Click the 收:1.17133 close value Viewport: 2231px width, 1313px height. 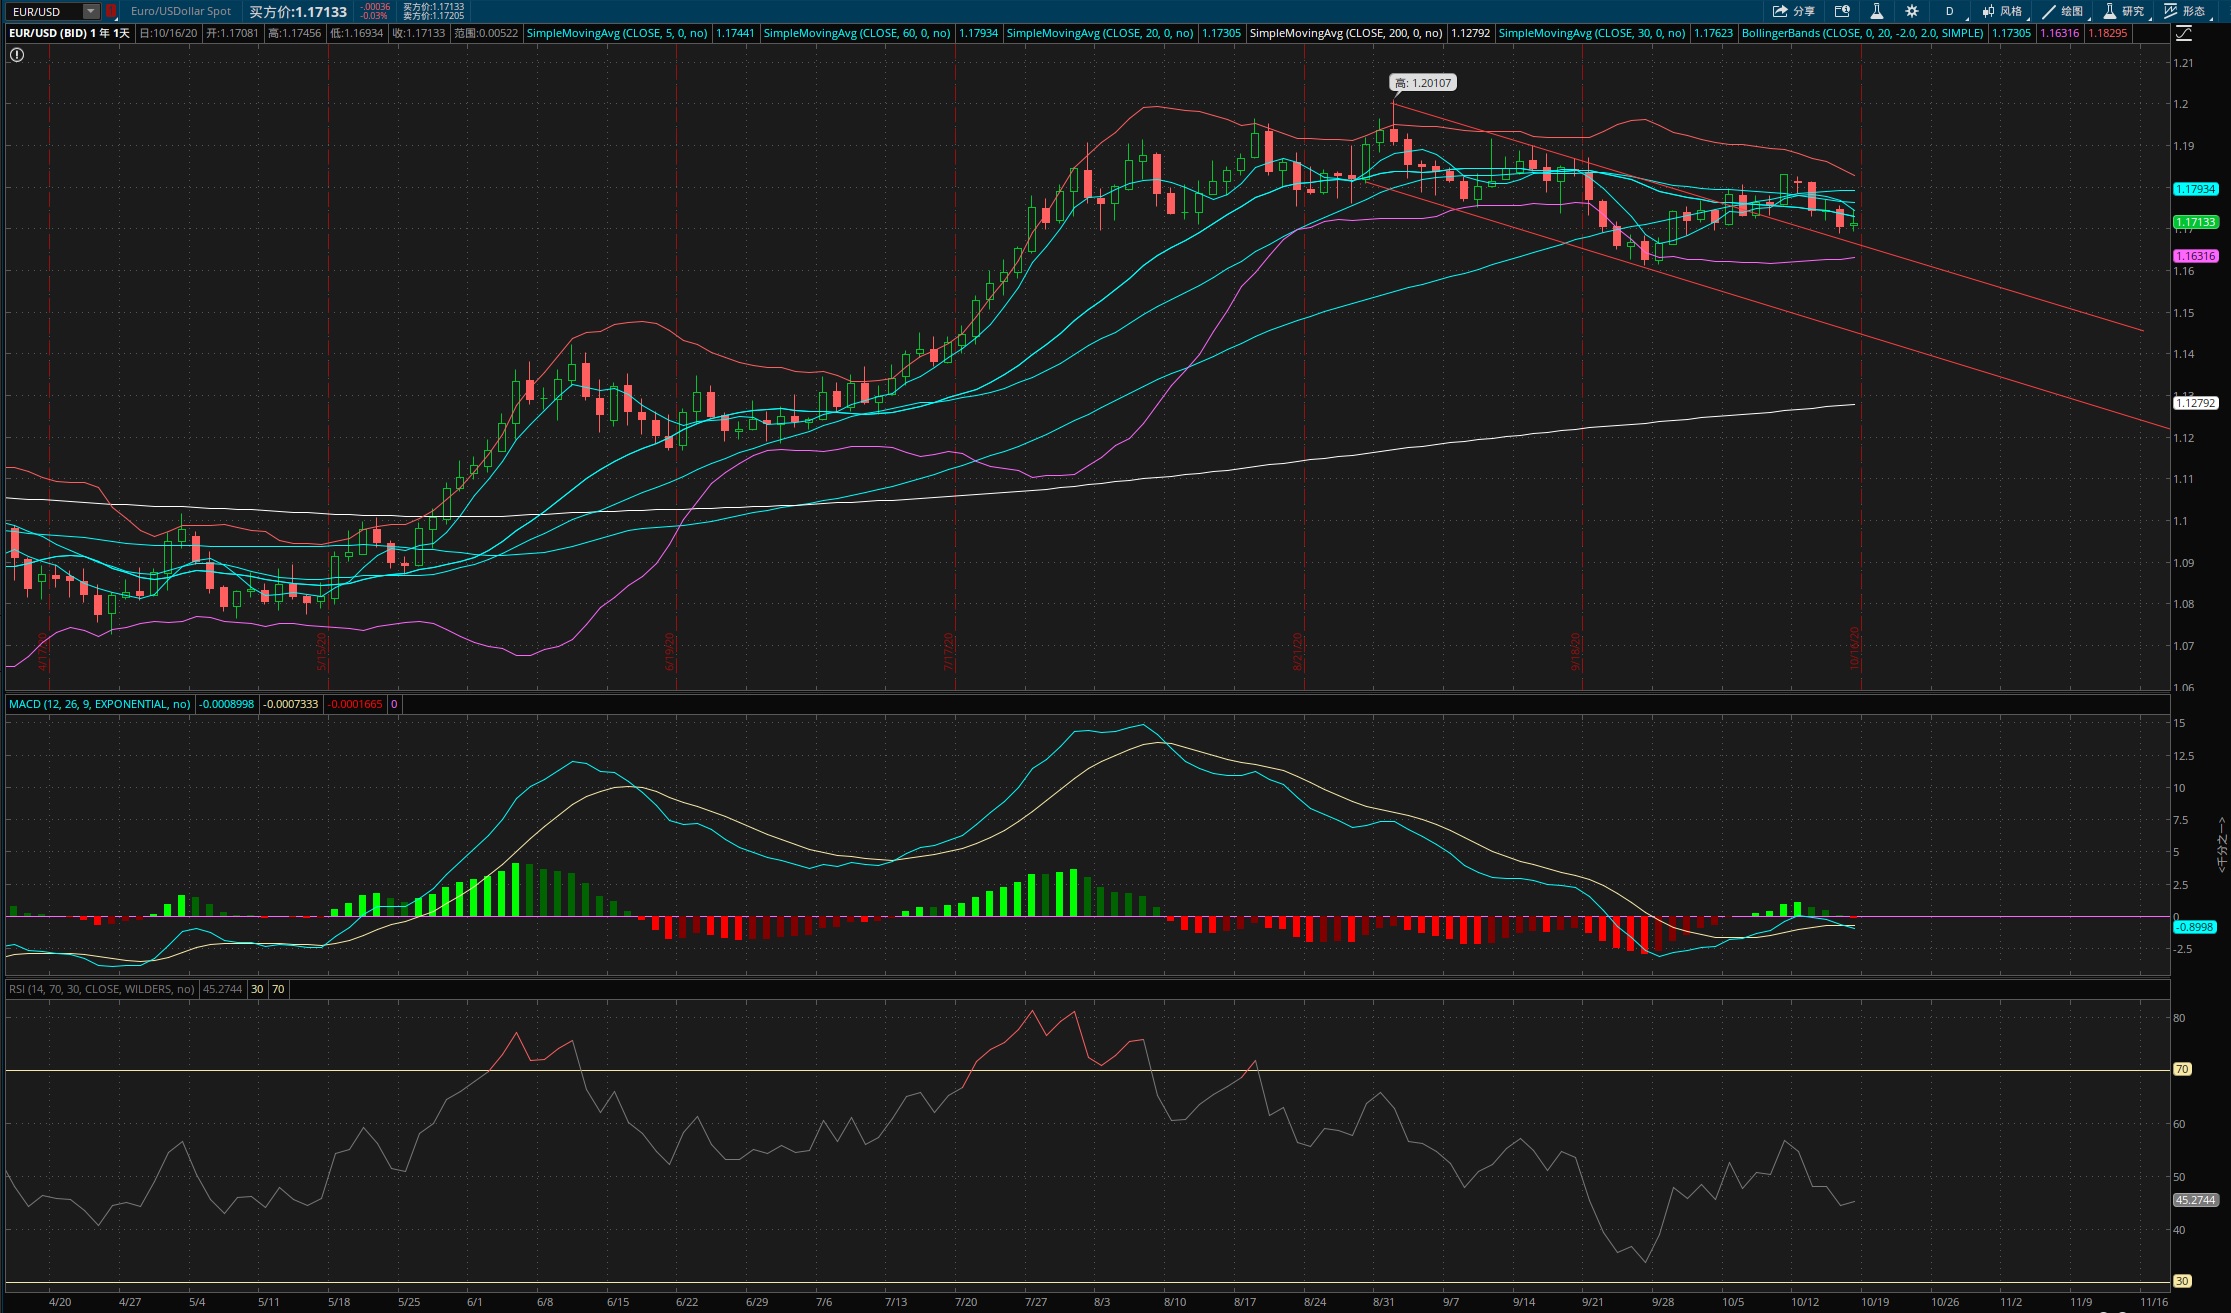[419, 33]
